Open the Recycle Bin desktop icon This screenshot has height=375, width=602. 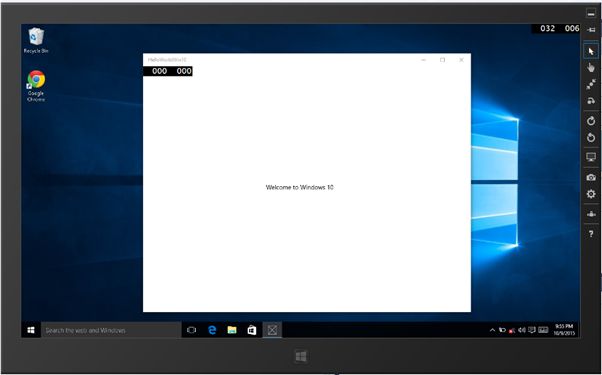pyautogui.click(x=36, y=40)
